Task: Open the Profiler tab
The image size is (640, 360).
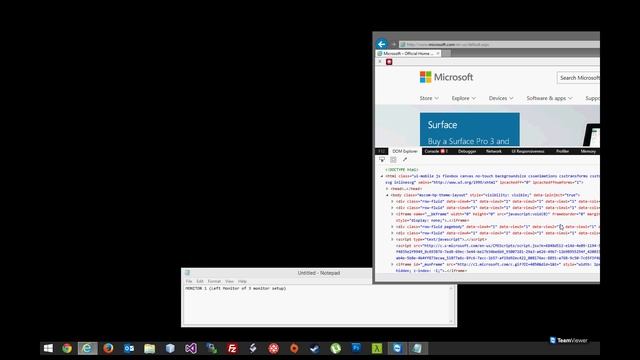Action: [x=562, y=151]
